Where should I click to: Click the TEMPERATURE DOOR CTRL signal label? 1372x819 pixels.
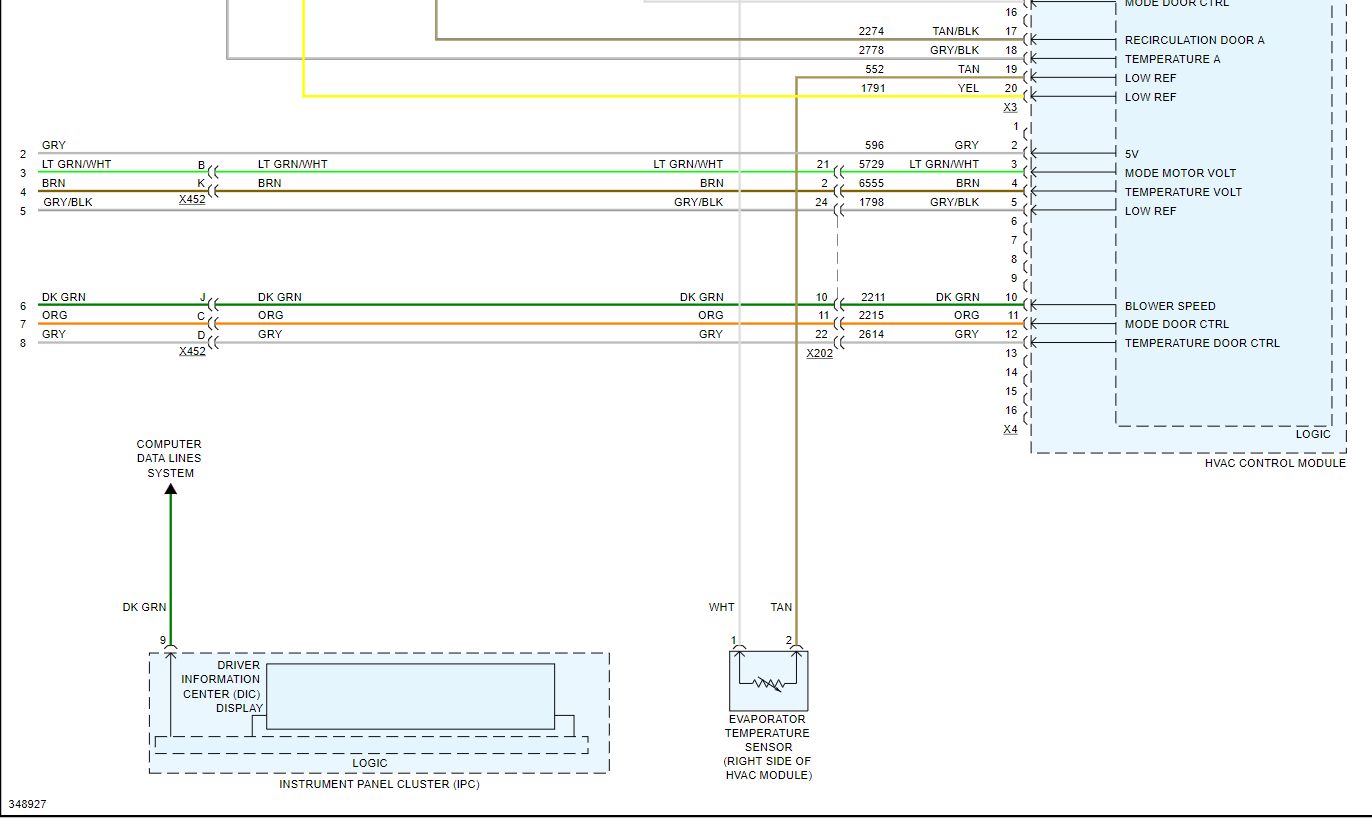pos(1202,343)
